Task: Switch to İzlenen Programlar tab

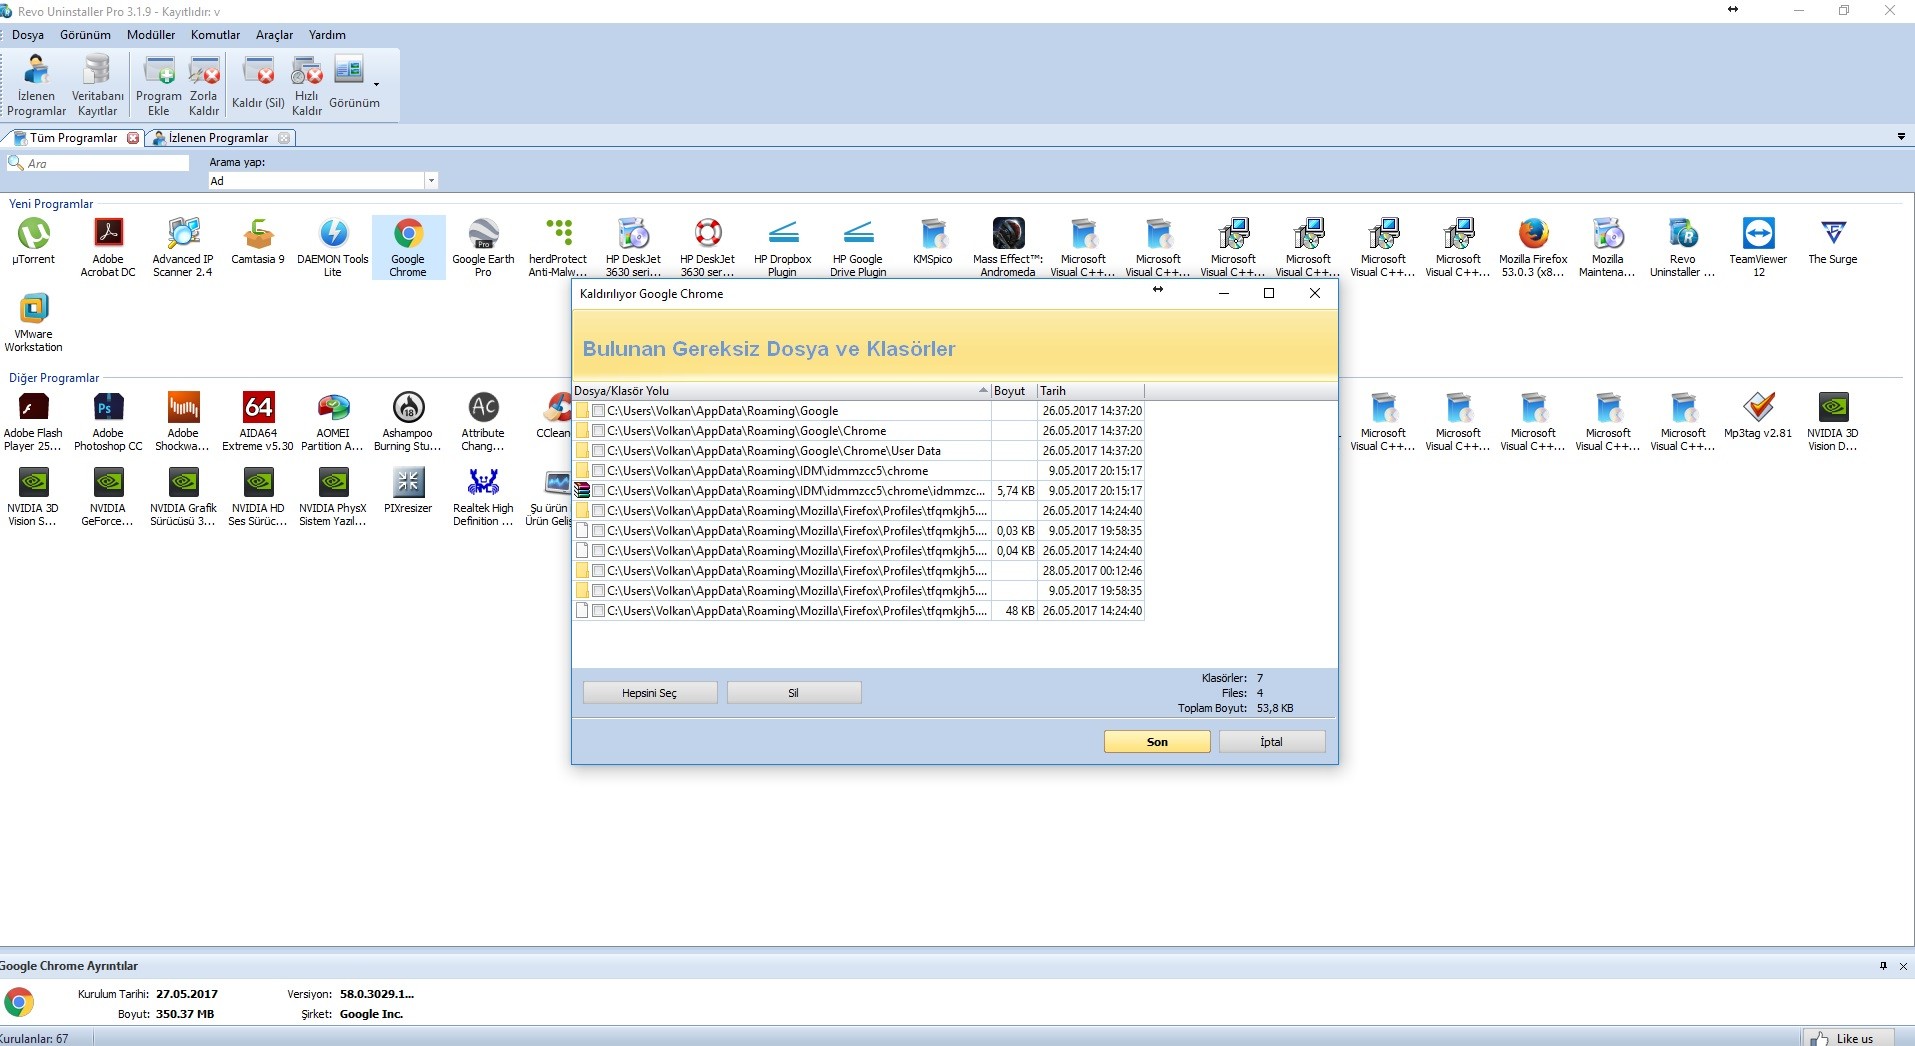Action: tap(218, 138)
